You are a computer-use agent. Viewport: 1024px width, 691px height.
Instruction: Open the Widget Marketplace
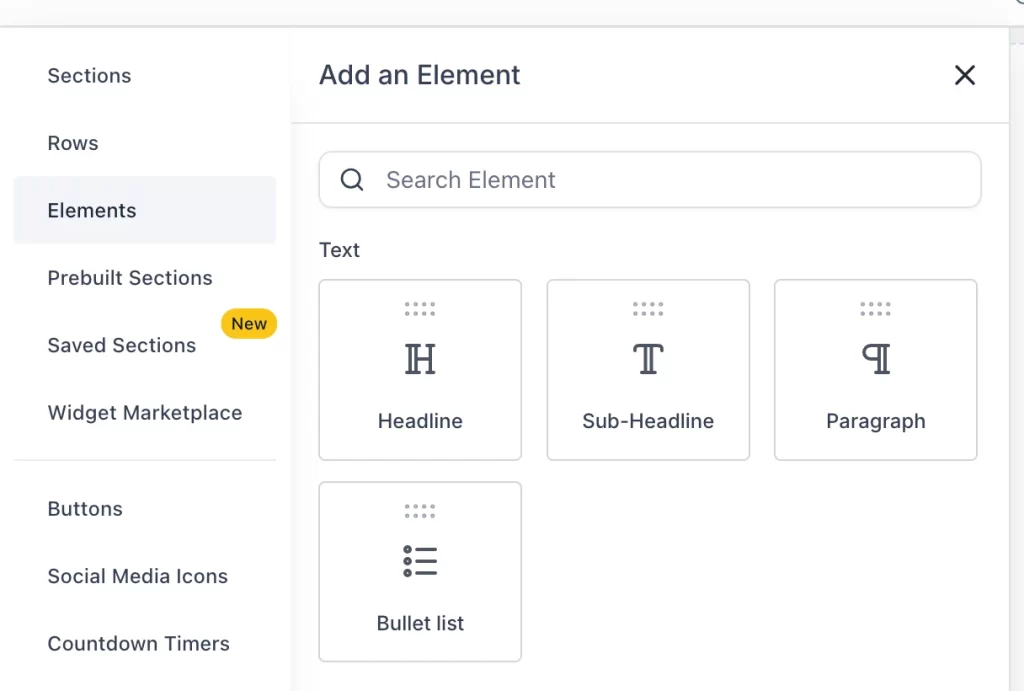pos(145,413)
